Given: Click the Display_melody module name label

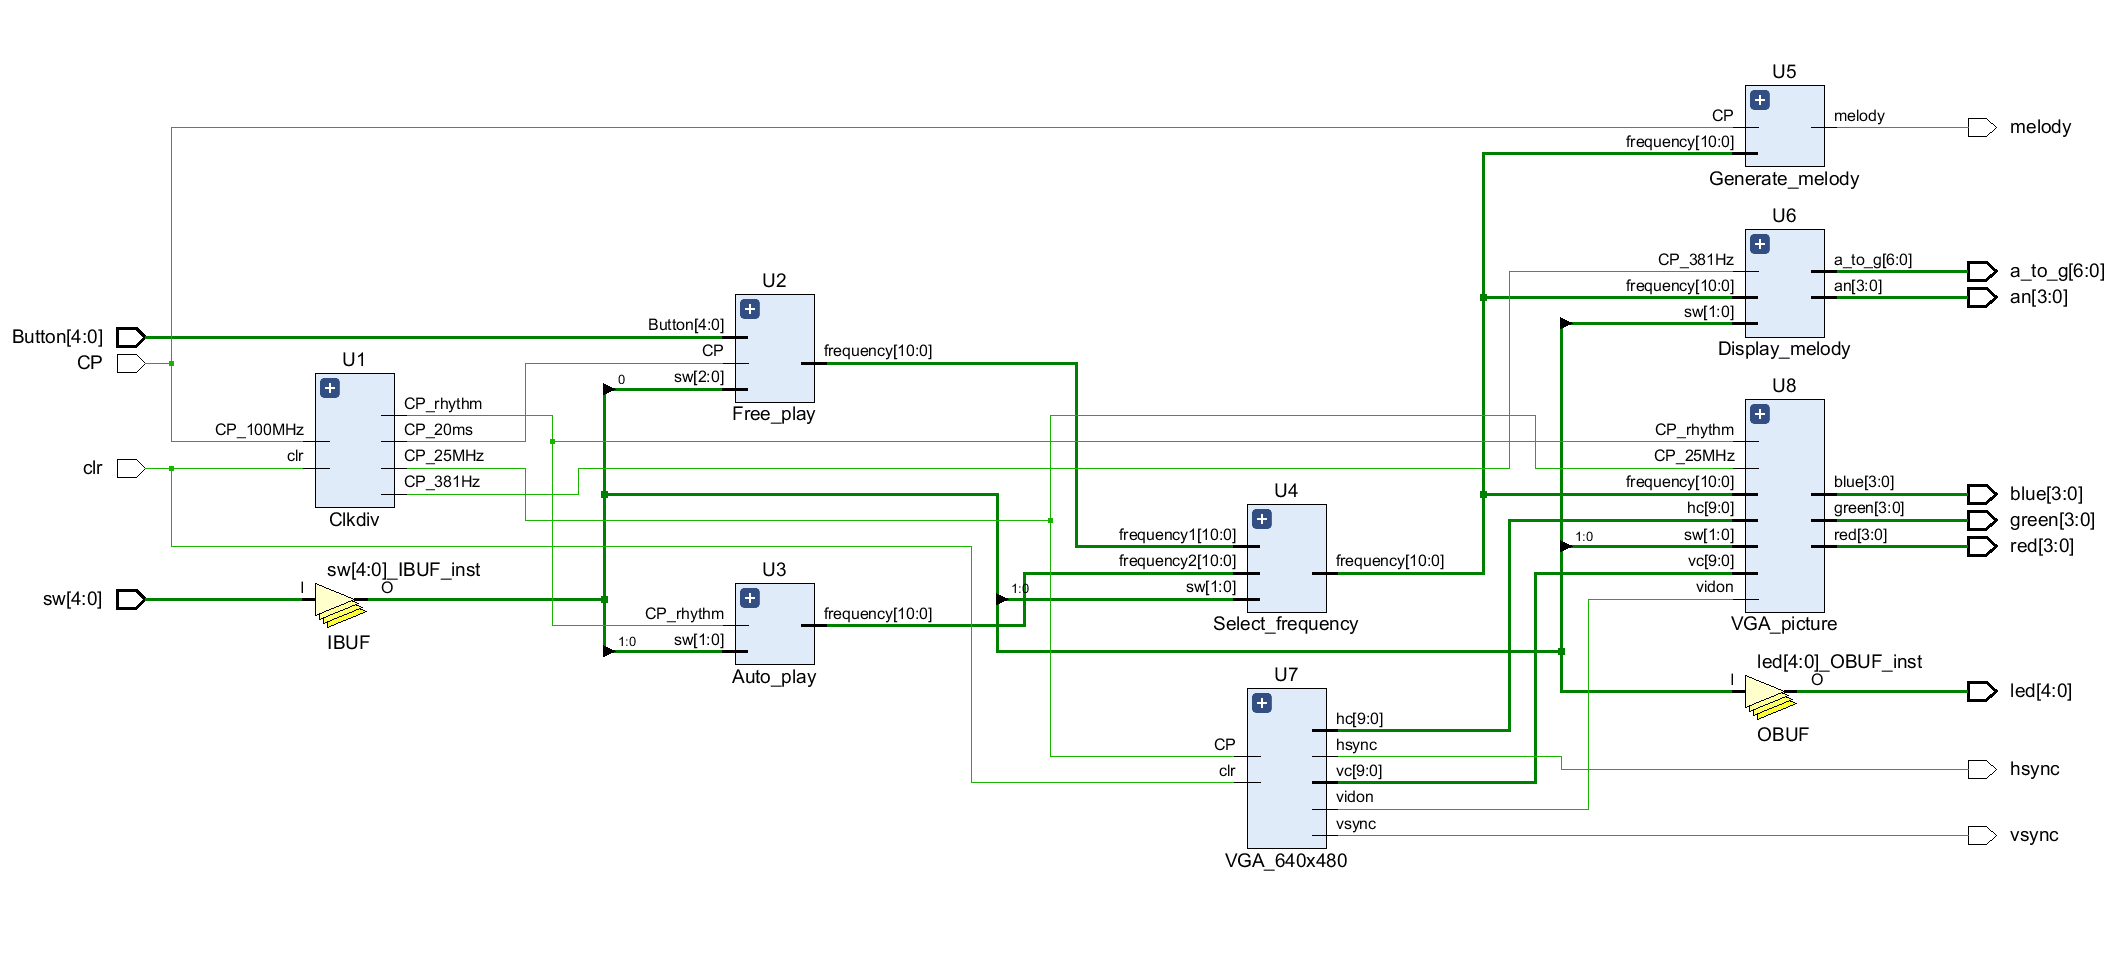Looking at the screenshot, I should point(1784,349).
